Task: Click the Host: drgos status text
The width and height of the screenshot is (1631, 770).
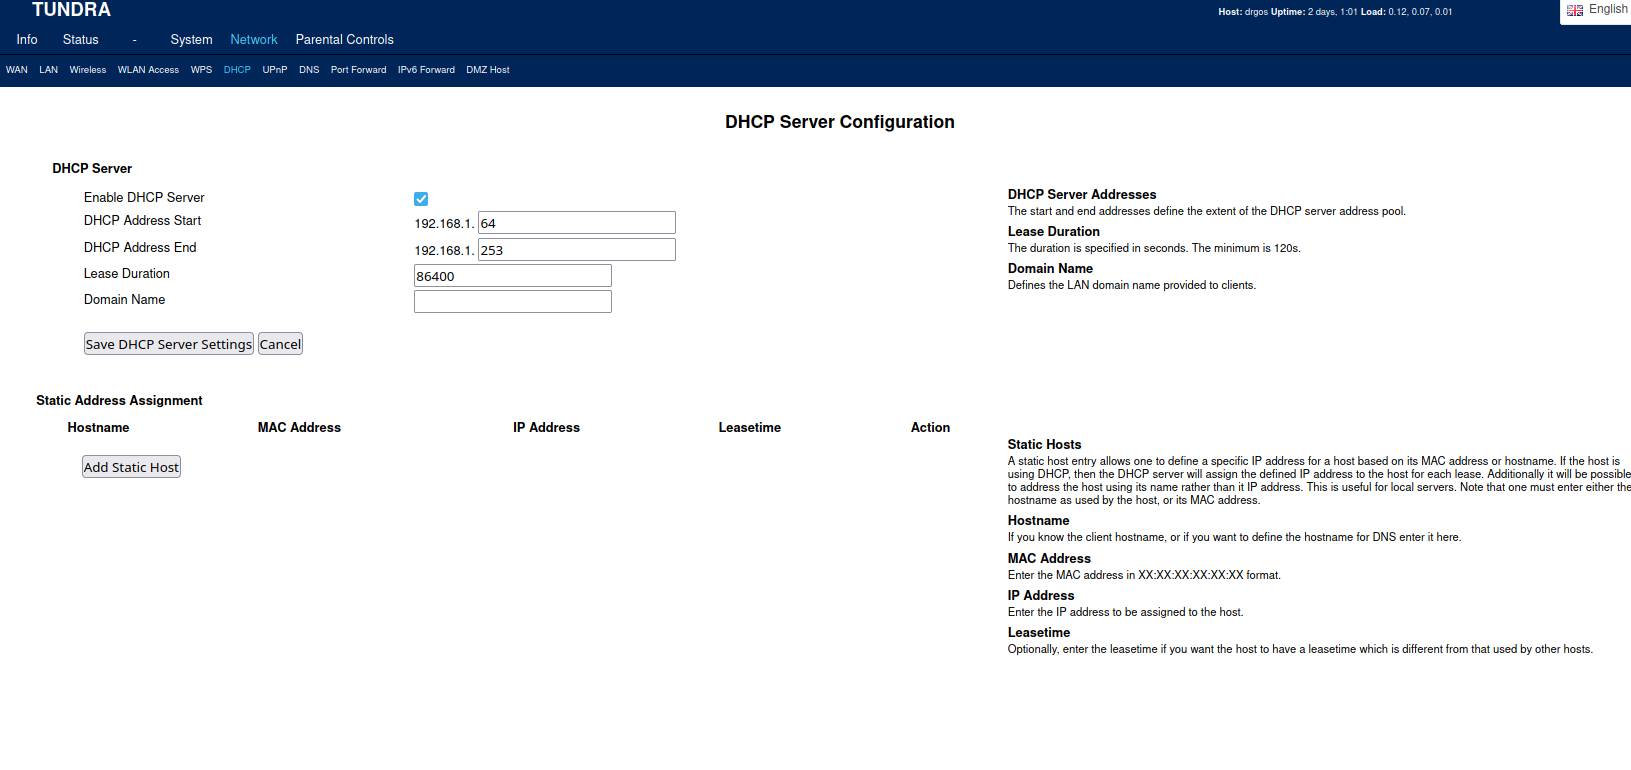Action: click(1243, 12)
